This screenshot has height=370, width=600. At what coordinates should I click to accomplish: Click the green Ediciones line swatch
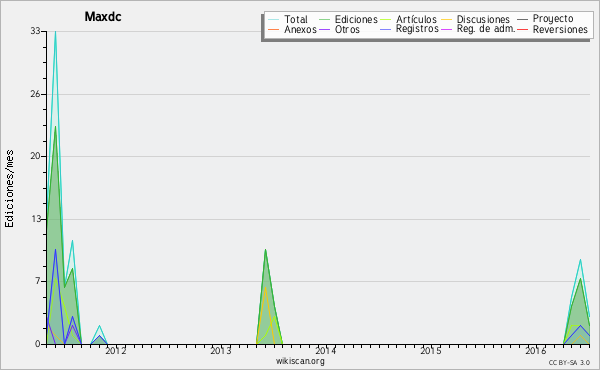[324, 20]
